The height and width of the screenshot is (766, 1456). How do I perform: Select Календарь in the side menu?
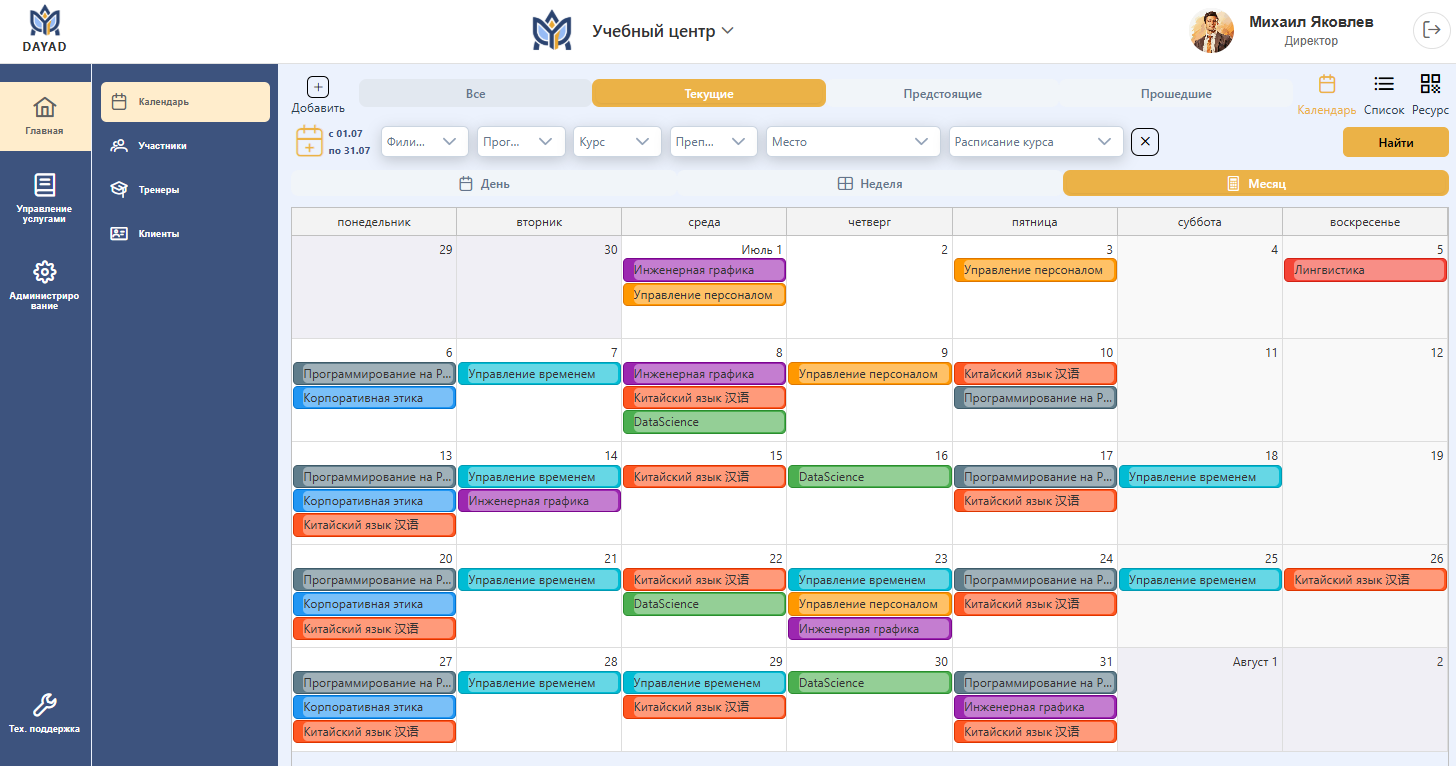click(x=185, y=101)
